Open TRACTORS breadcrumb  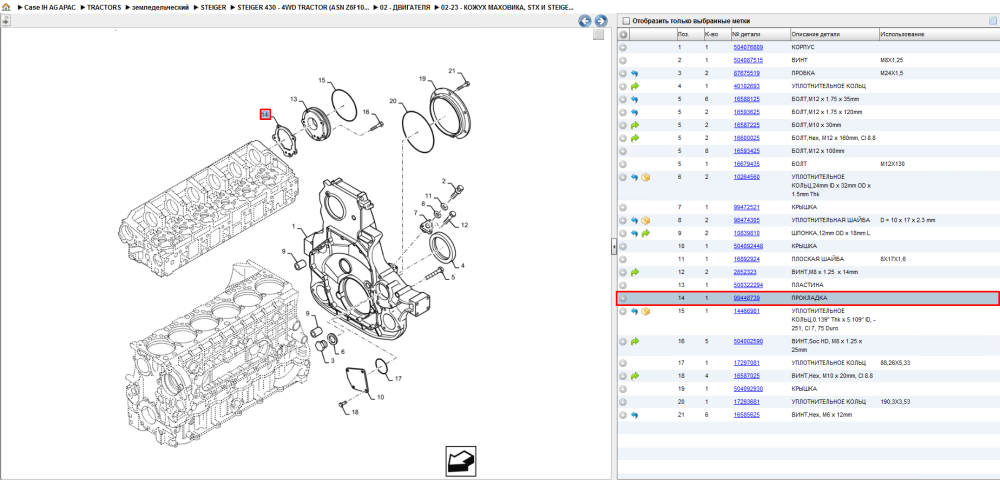104,7
